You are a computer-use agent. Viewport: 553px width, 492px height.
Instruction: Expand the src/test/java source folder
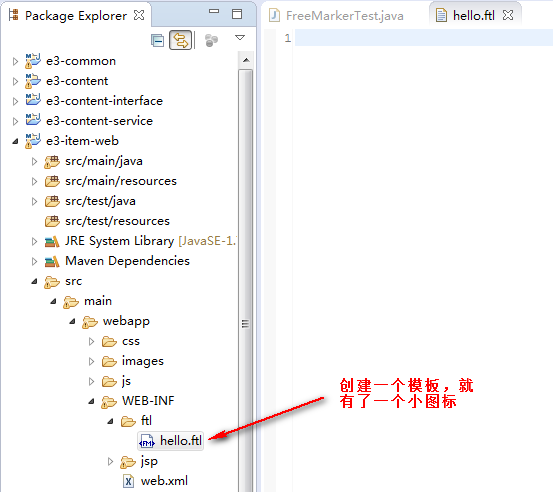pos(34,201)
